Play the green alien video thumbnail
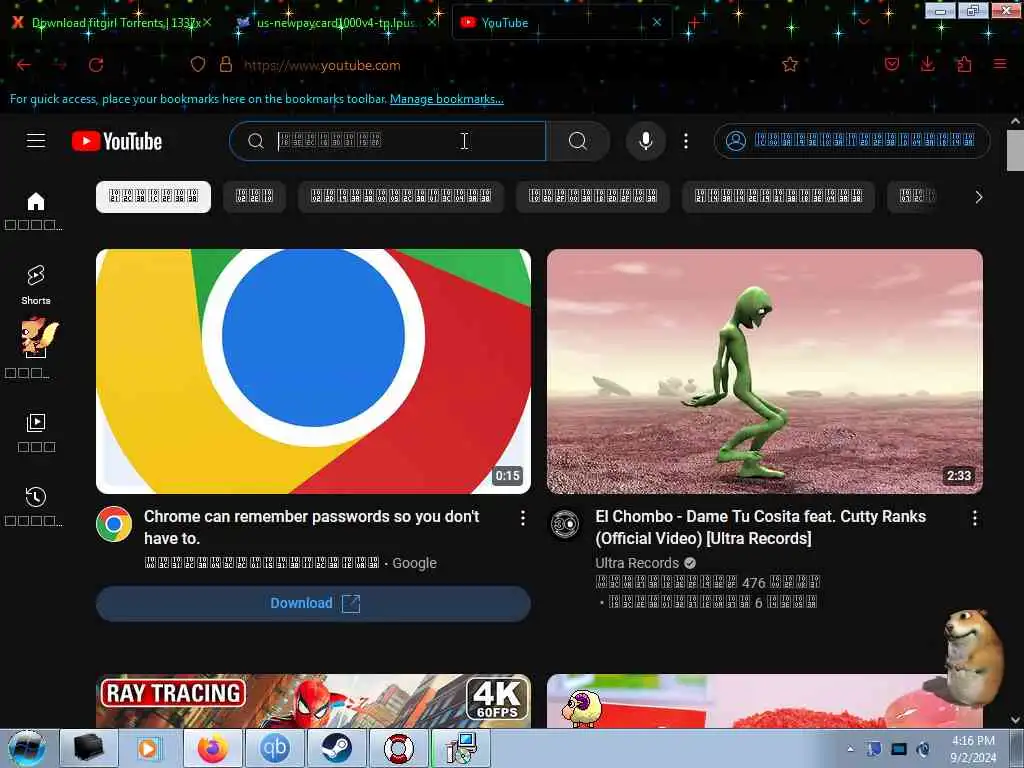This screenshot has height=768, width=1024. (765, 371)
